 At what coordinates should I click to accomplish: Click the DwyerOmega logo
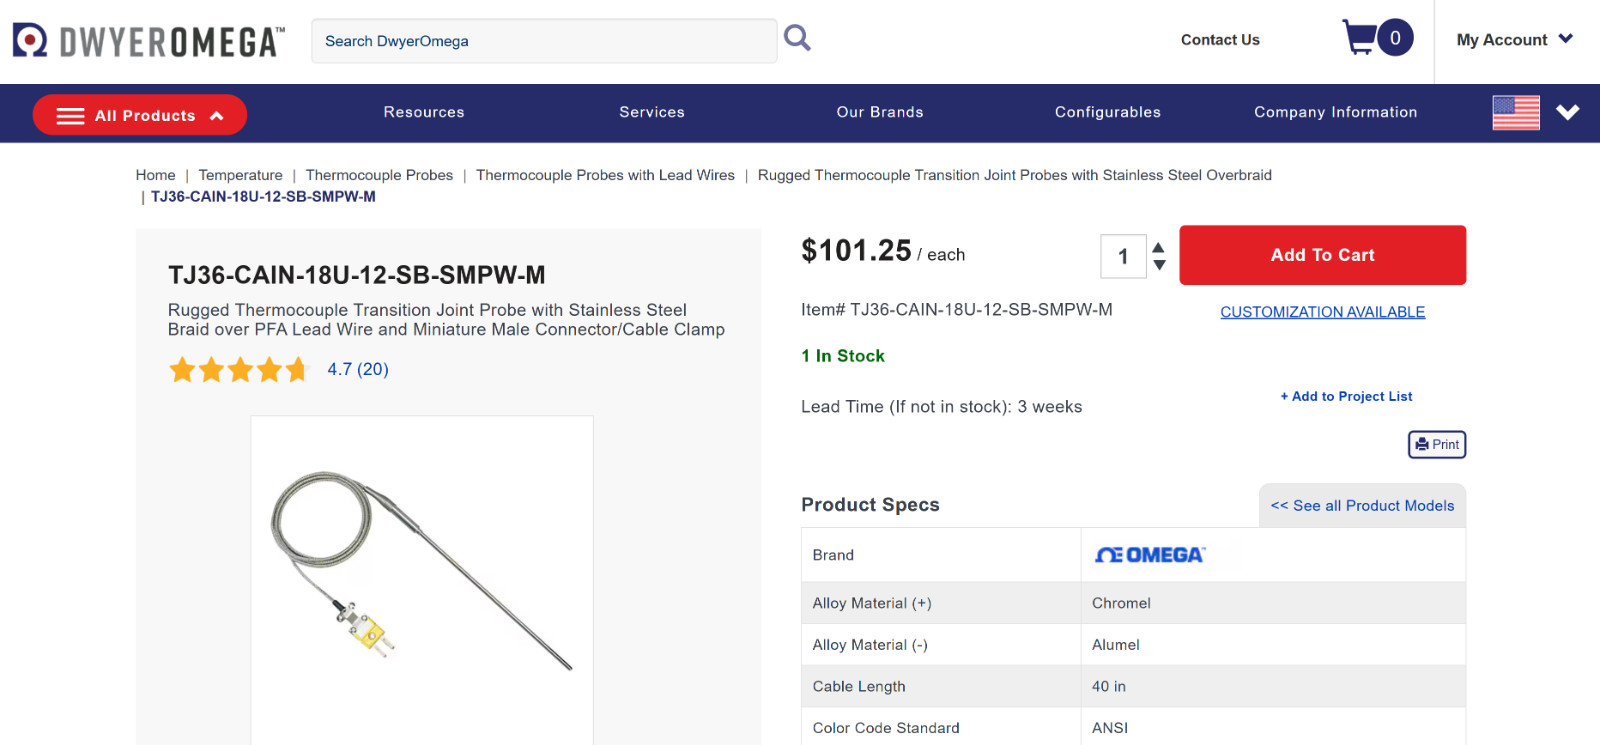pos(148,41)
